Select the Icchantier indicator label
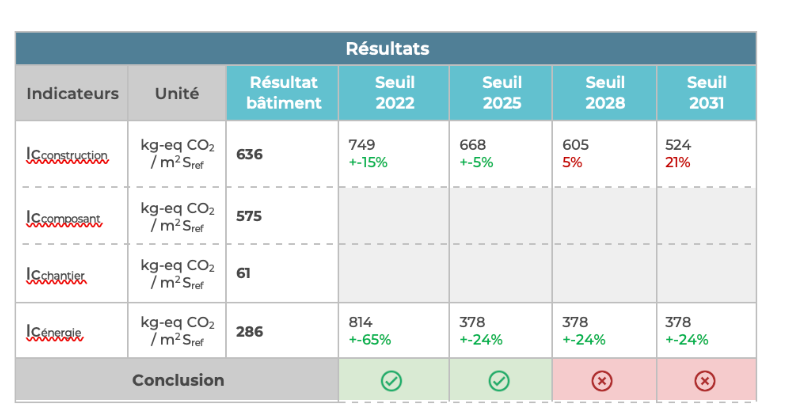This screenshot has width=785, height=415. point(56,275)
